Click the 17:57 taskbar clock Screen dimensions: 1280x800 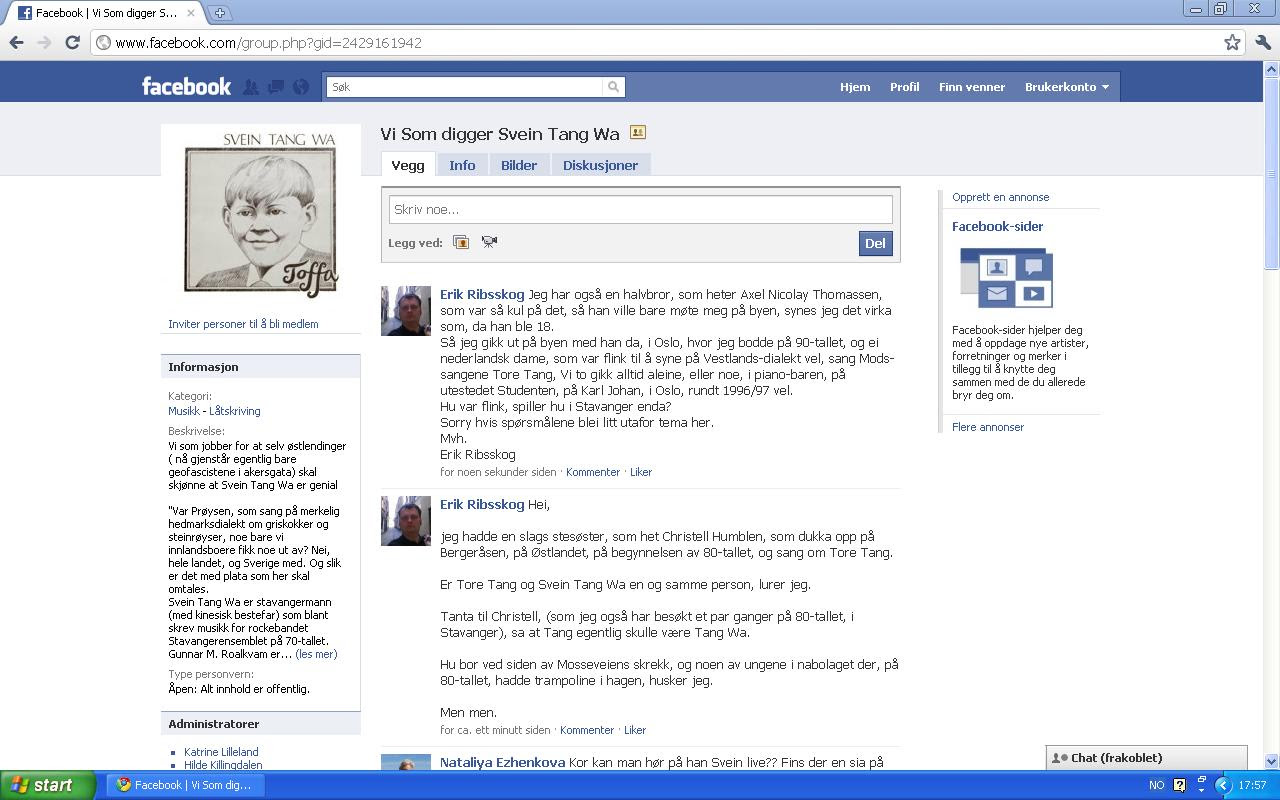coord(1253,785)
